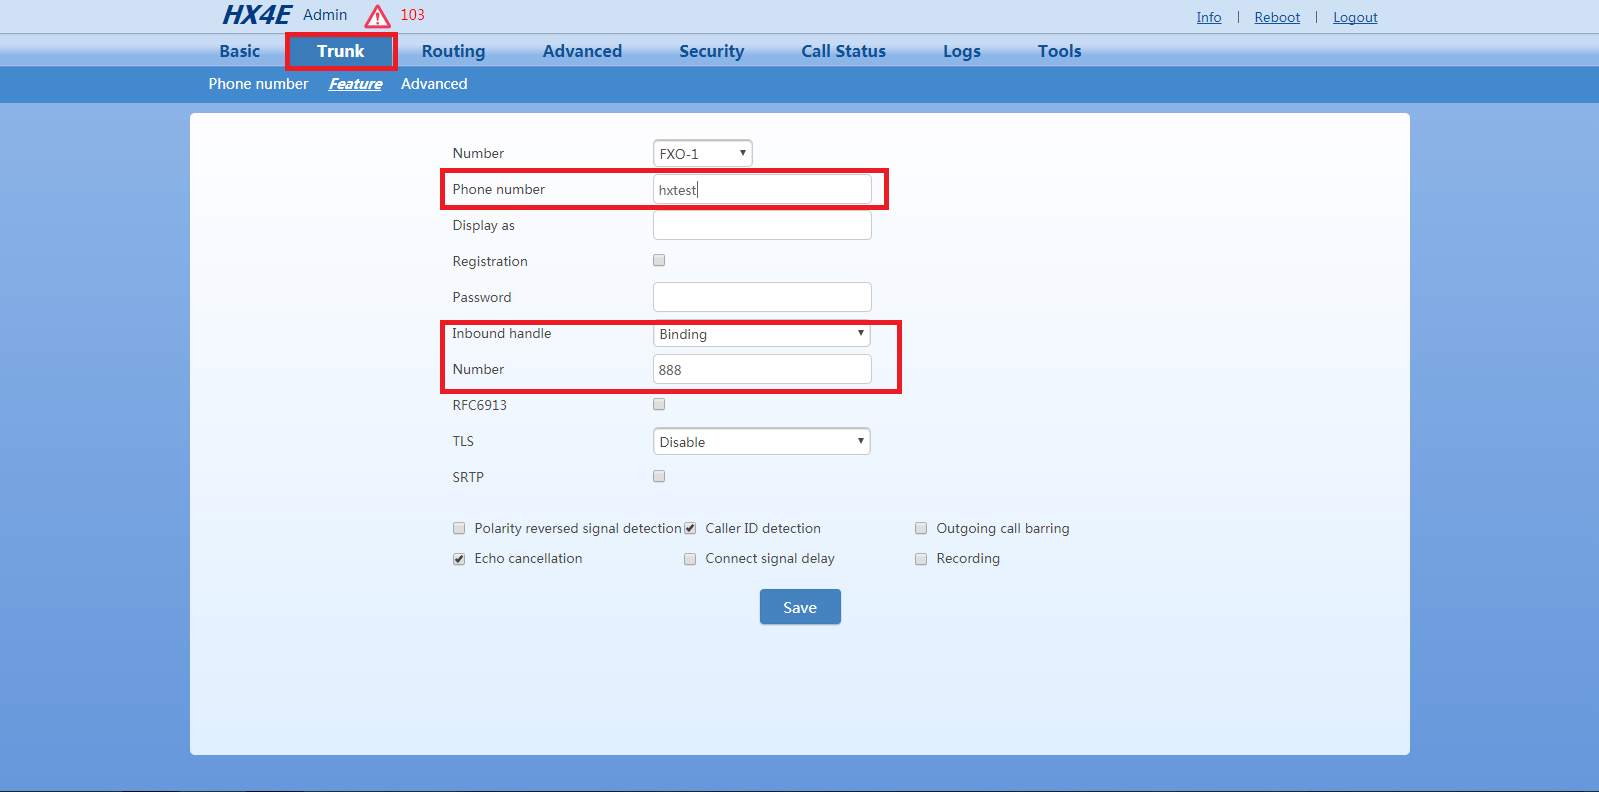Enable the SRTP checkbox
This screenshot has width=1599, height=792.
(659, 476)
